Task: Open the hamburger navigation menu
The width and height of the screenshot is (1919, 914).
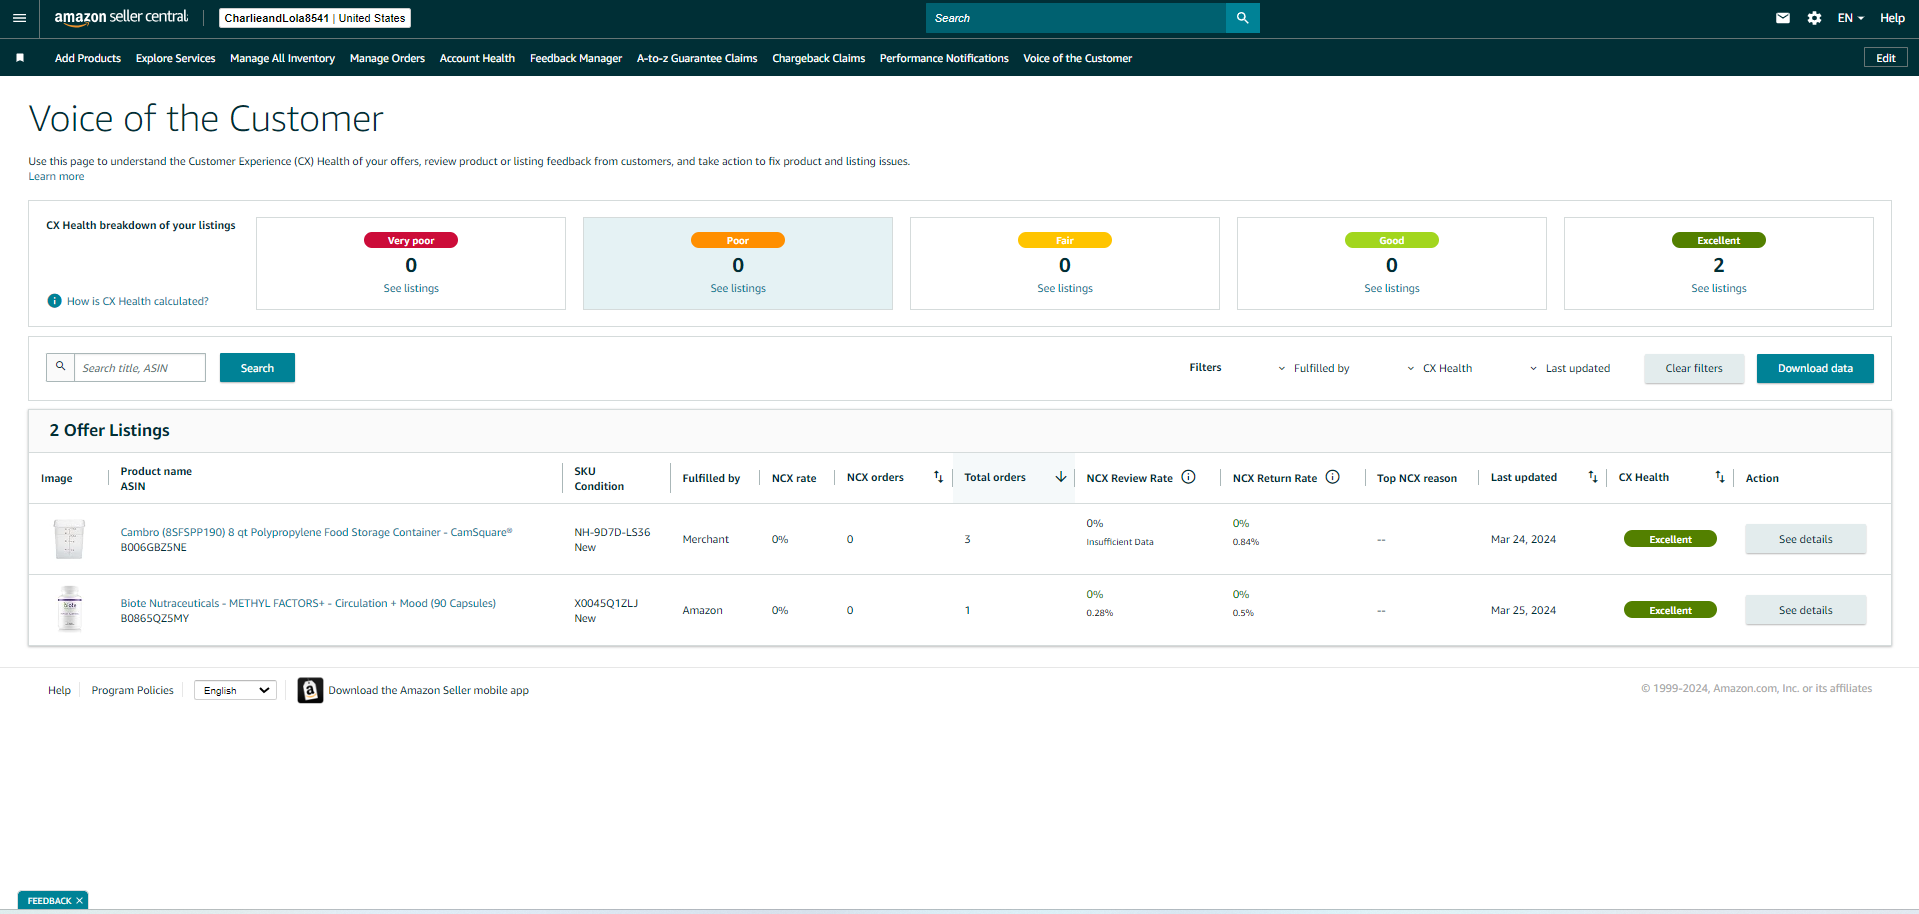Action: click(19, 18)
